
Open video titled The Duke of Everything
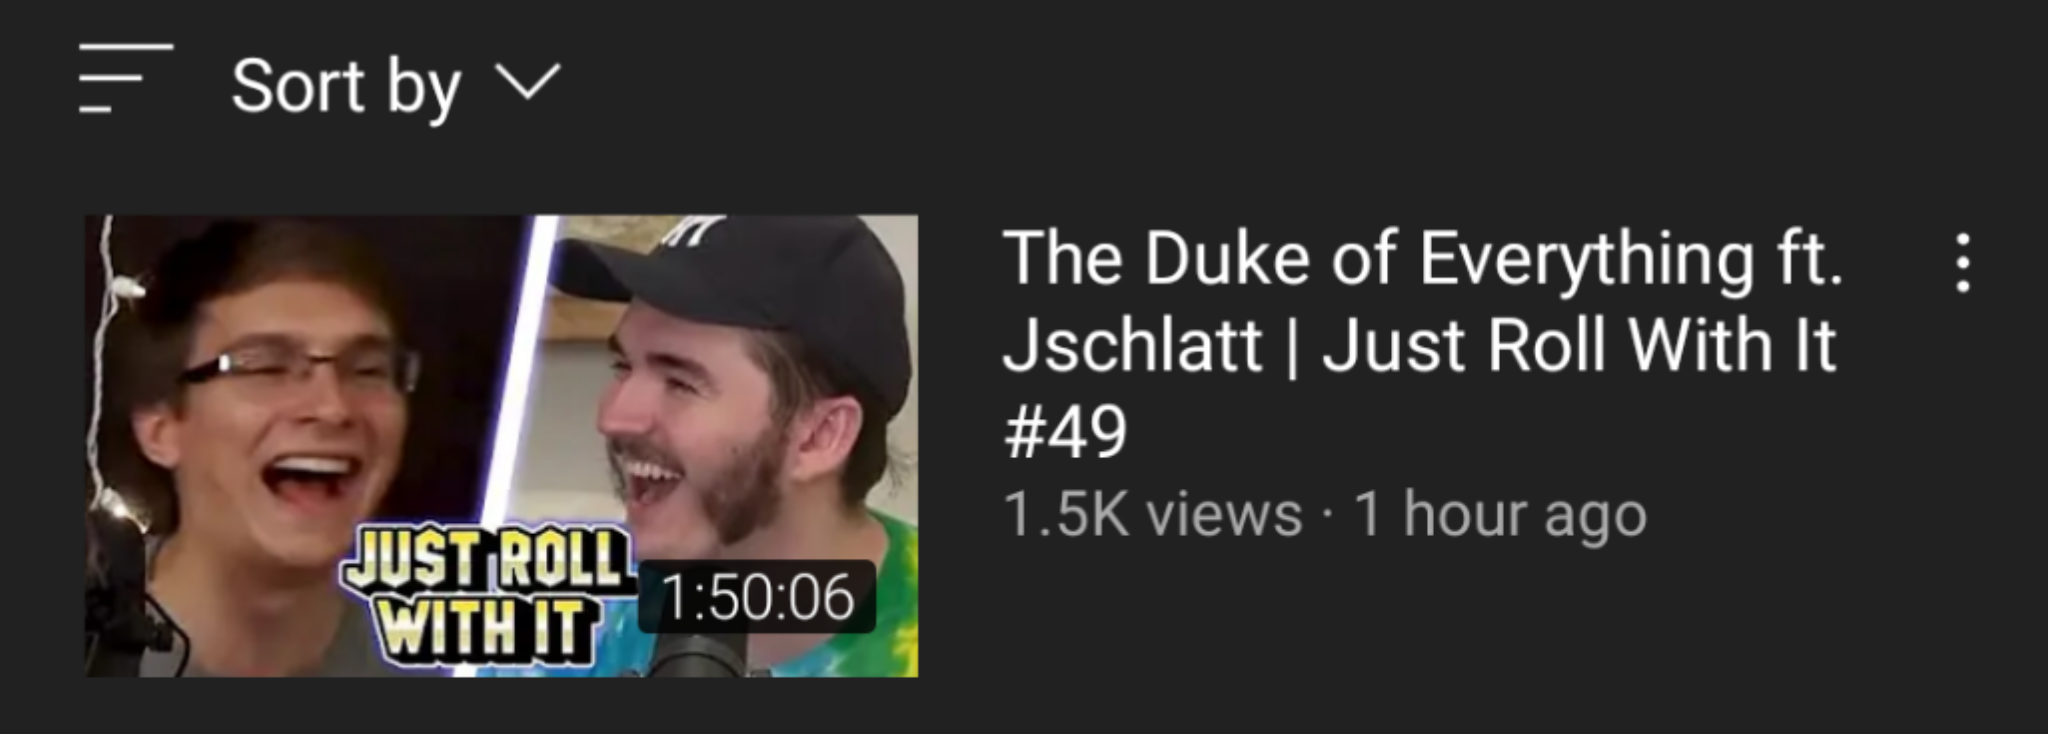pos(1422,344)
